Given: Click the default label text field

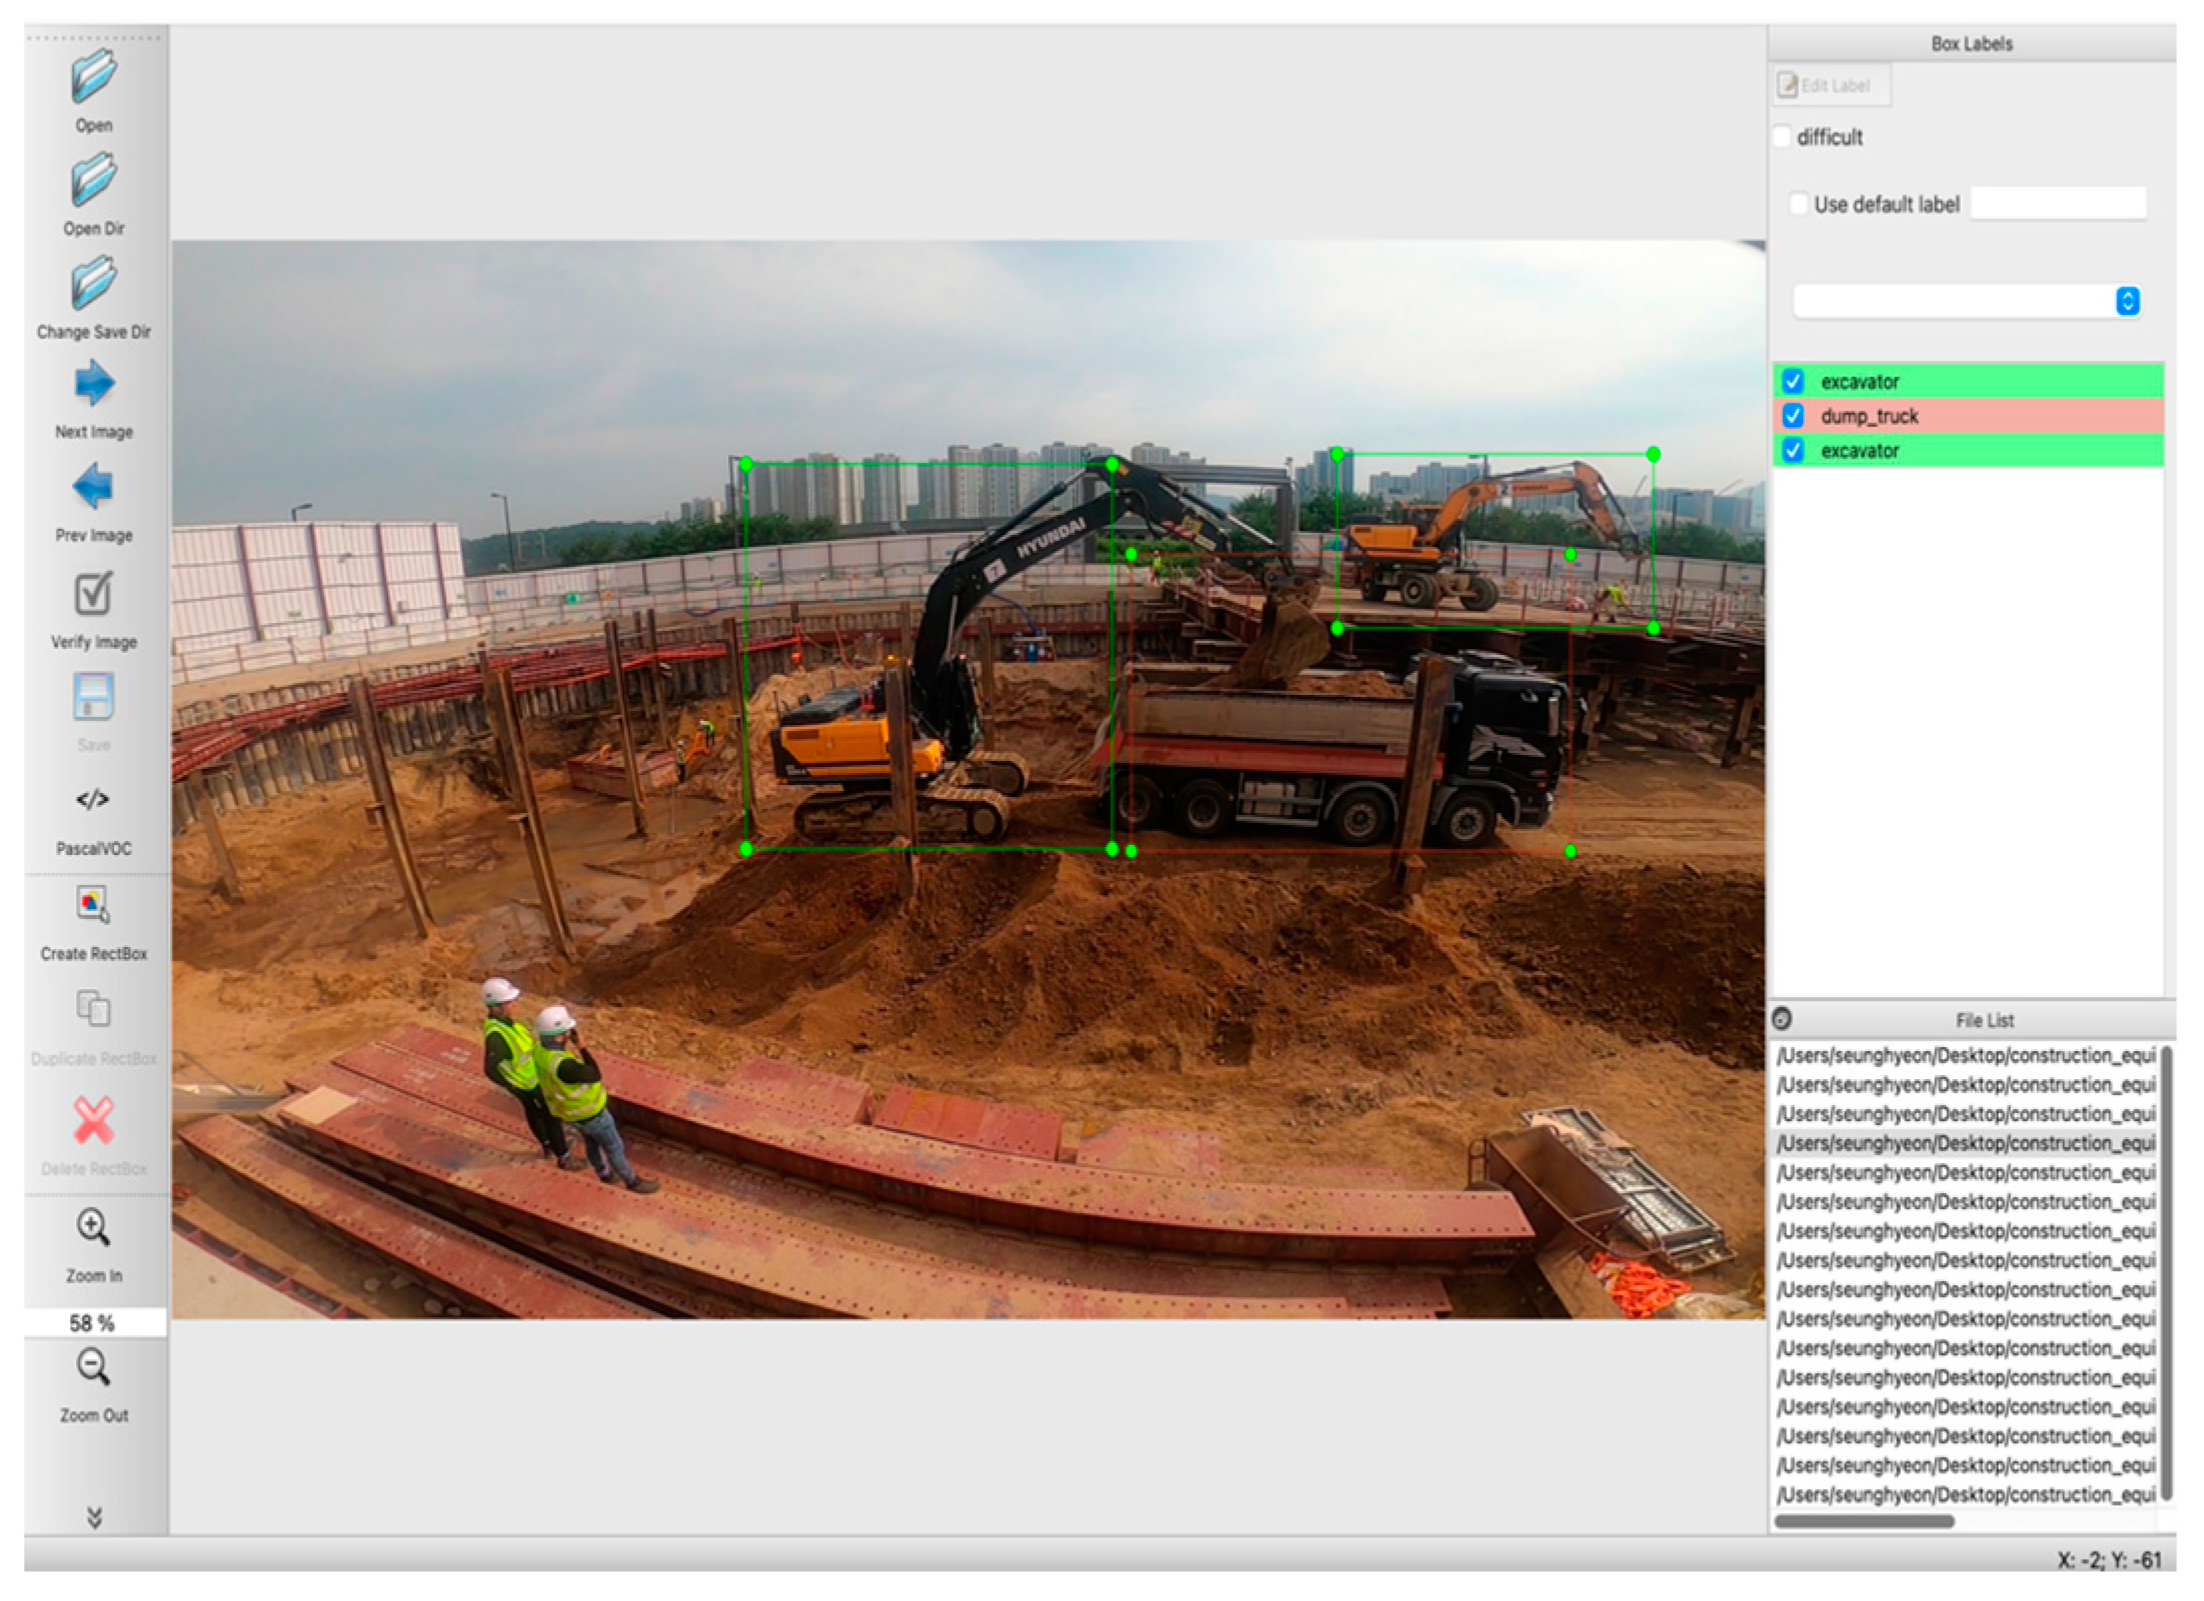Looking at the screenshot, I should 2057,204.
